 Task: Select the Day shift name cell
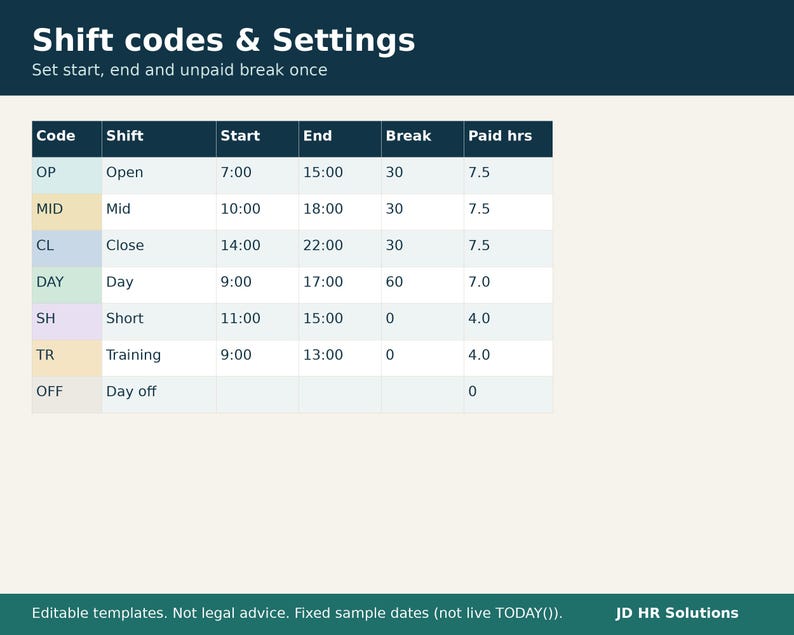159,285
